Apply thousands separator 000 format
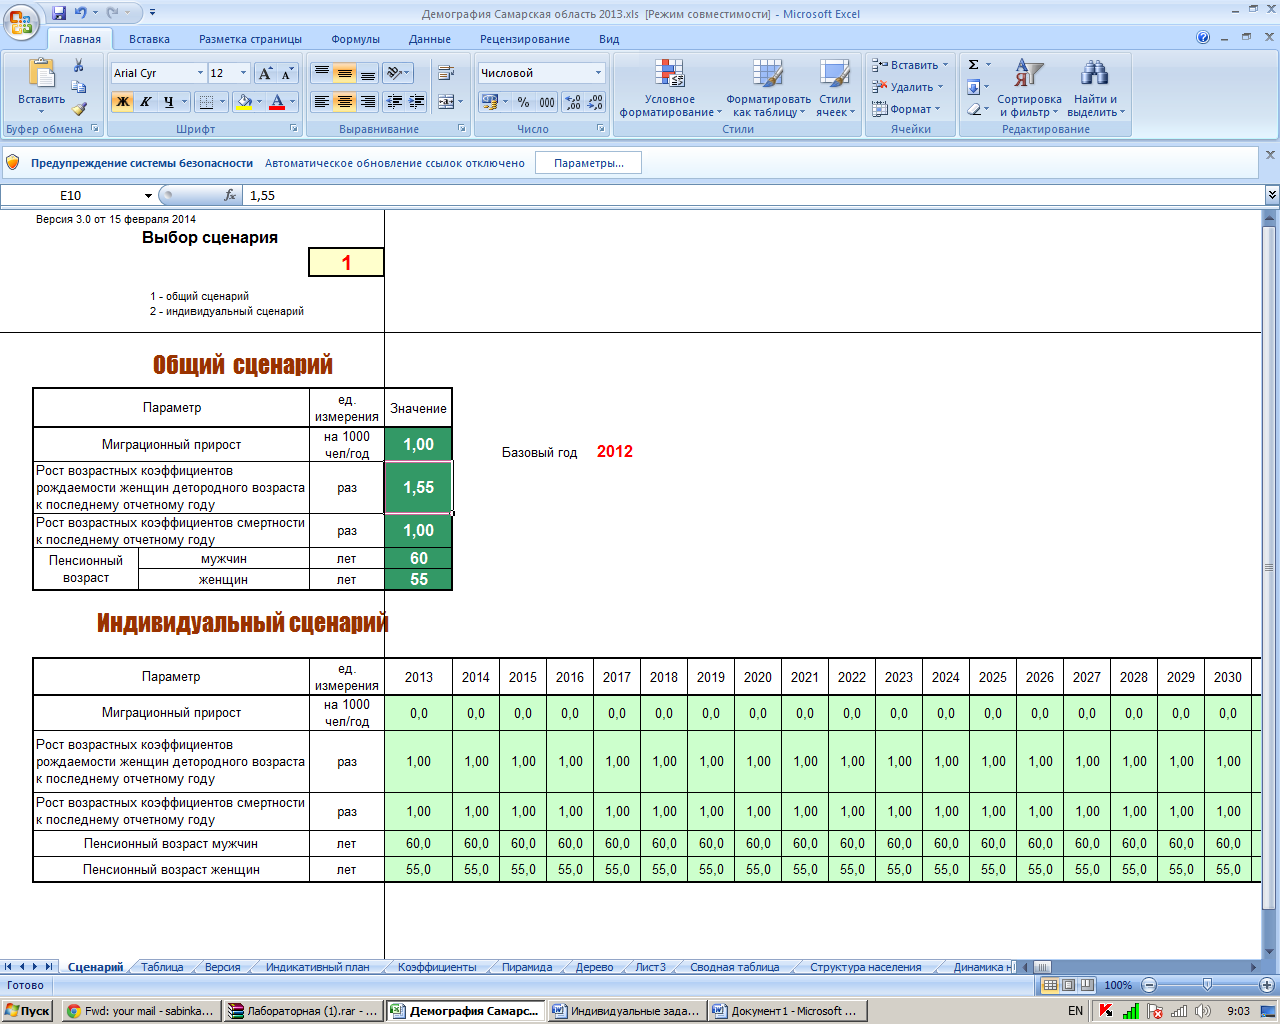Image resolution: width=1280 pixels, height=1024 pixels. (x=547, y=102)
